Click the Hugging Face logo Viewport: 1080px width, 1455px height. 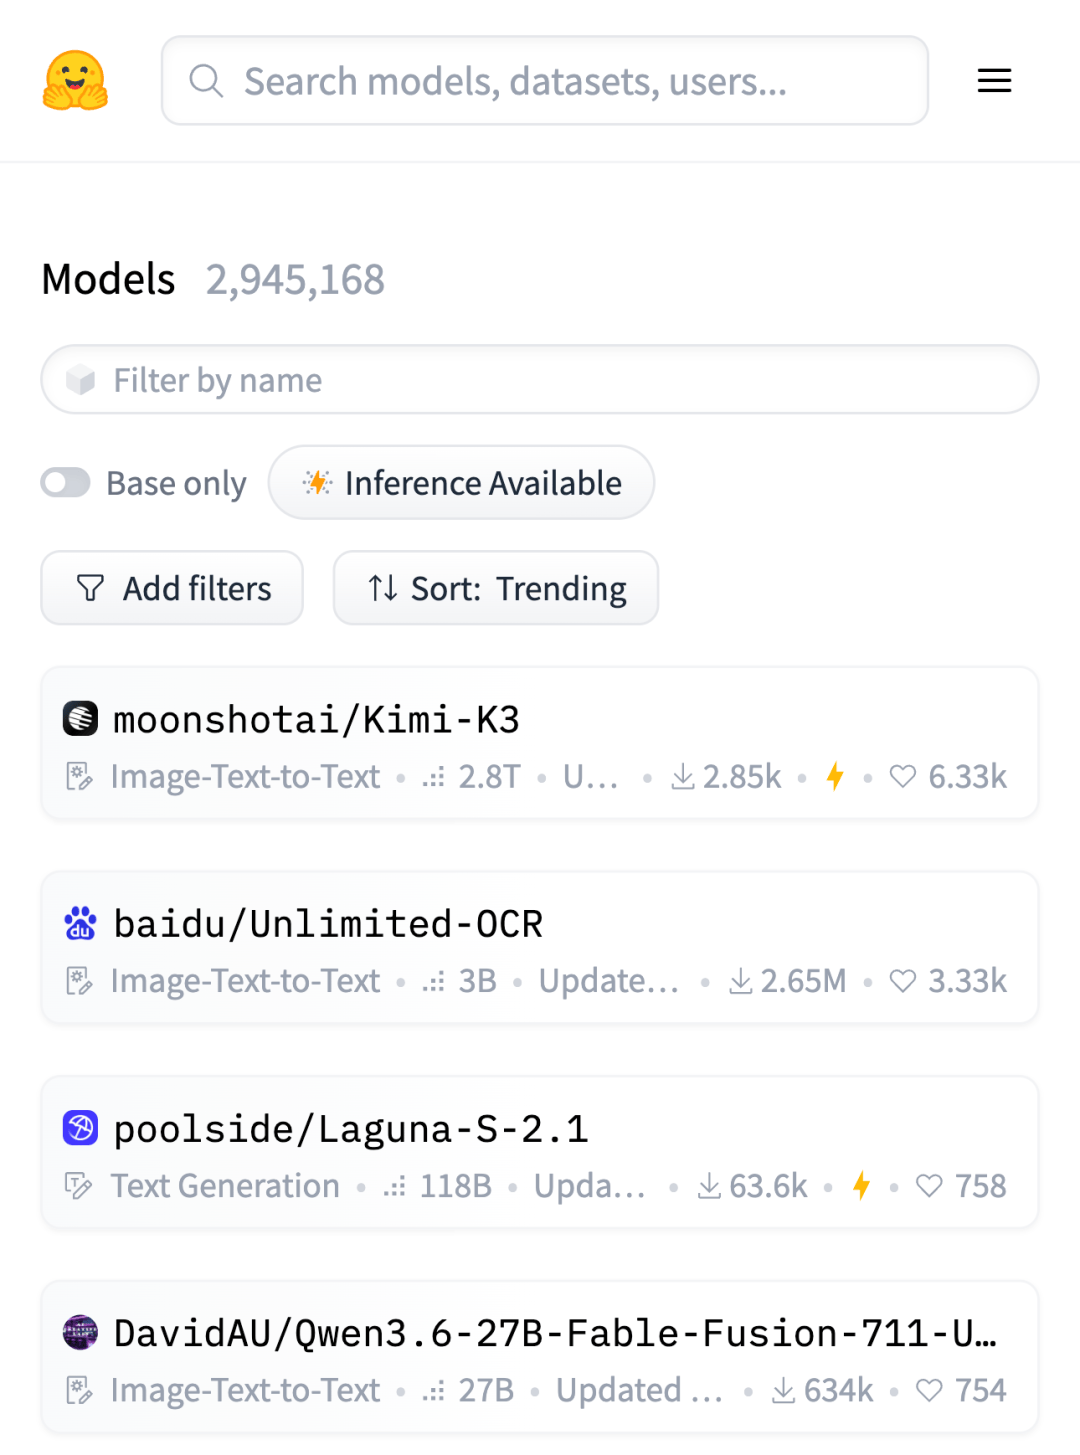pyautogui.click(x=75, y=80)
